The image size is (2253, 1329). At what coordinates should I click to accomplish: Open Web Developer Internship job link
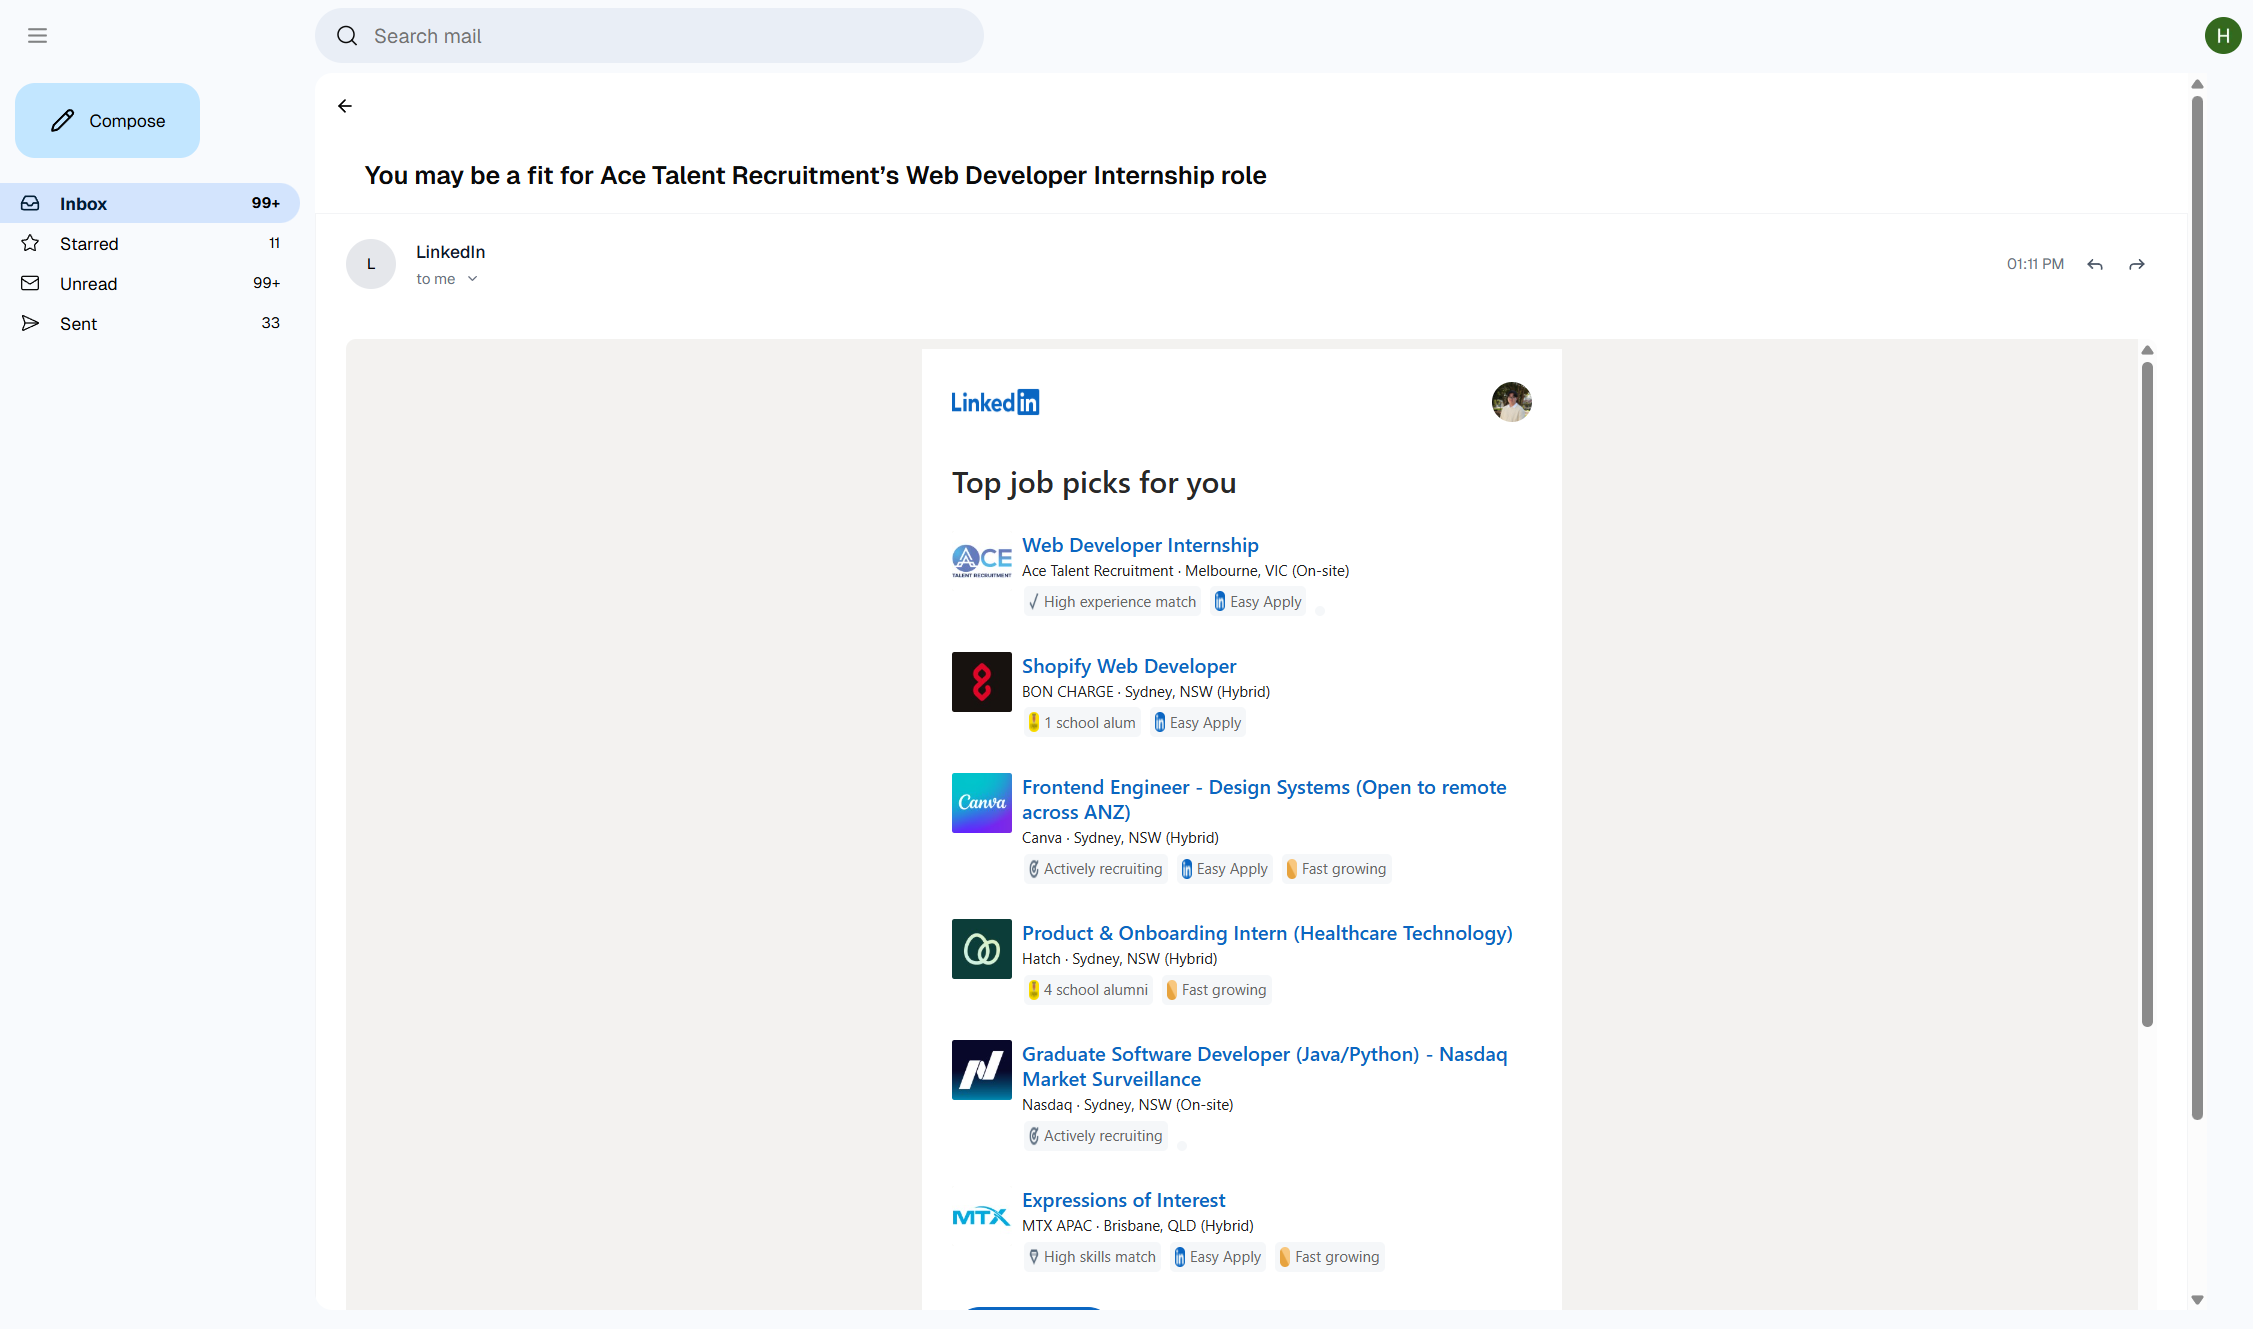(1140, 545)
